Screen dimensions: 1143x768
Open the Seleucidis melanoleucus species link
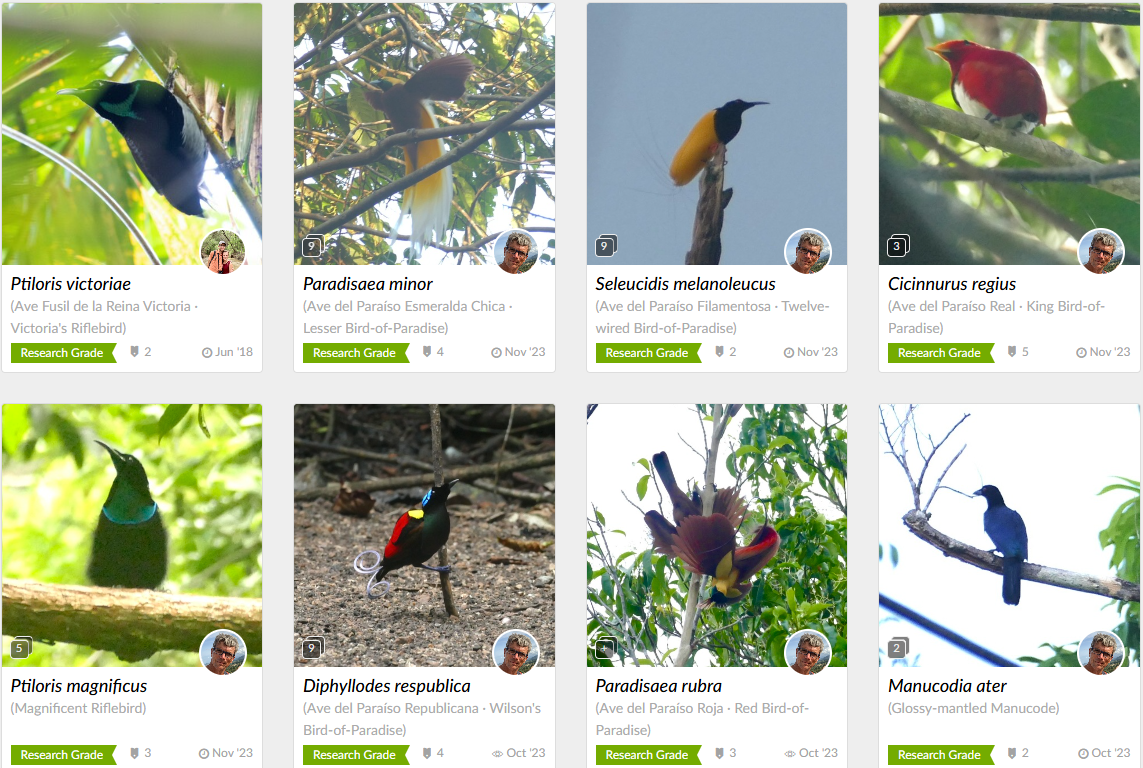[685, 284]
